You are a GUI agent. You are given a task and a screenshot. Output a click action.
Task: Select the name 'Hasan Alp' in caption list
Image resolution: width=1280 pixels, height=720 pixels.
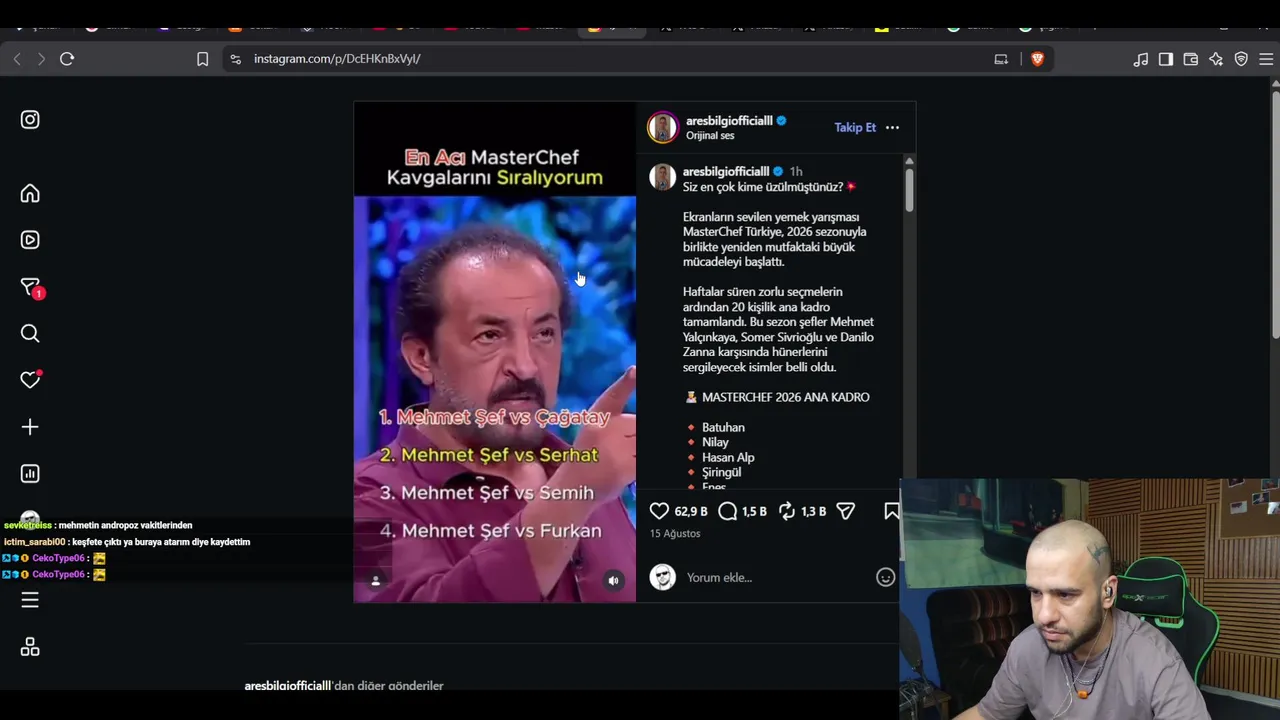pyautogui.click(x=728, y=457)
